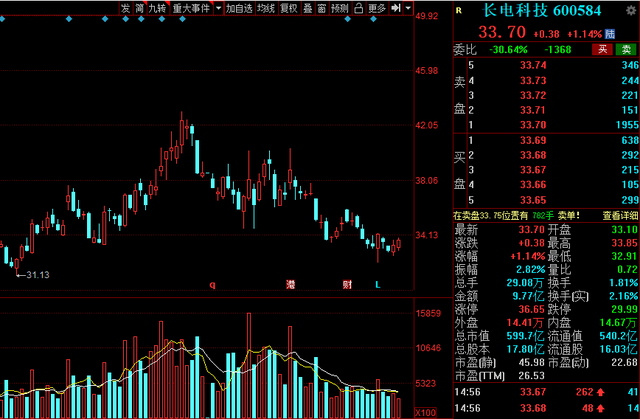Select buy level 2 price 33.68
Viewport: 640px width, 419px height.
[533, 155]
